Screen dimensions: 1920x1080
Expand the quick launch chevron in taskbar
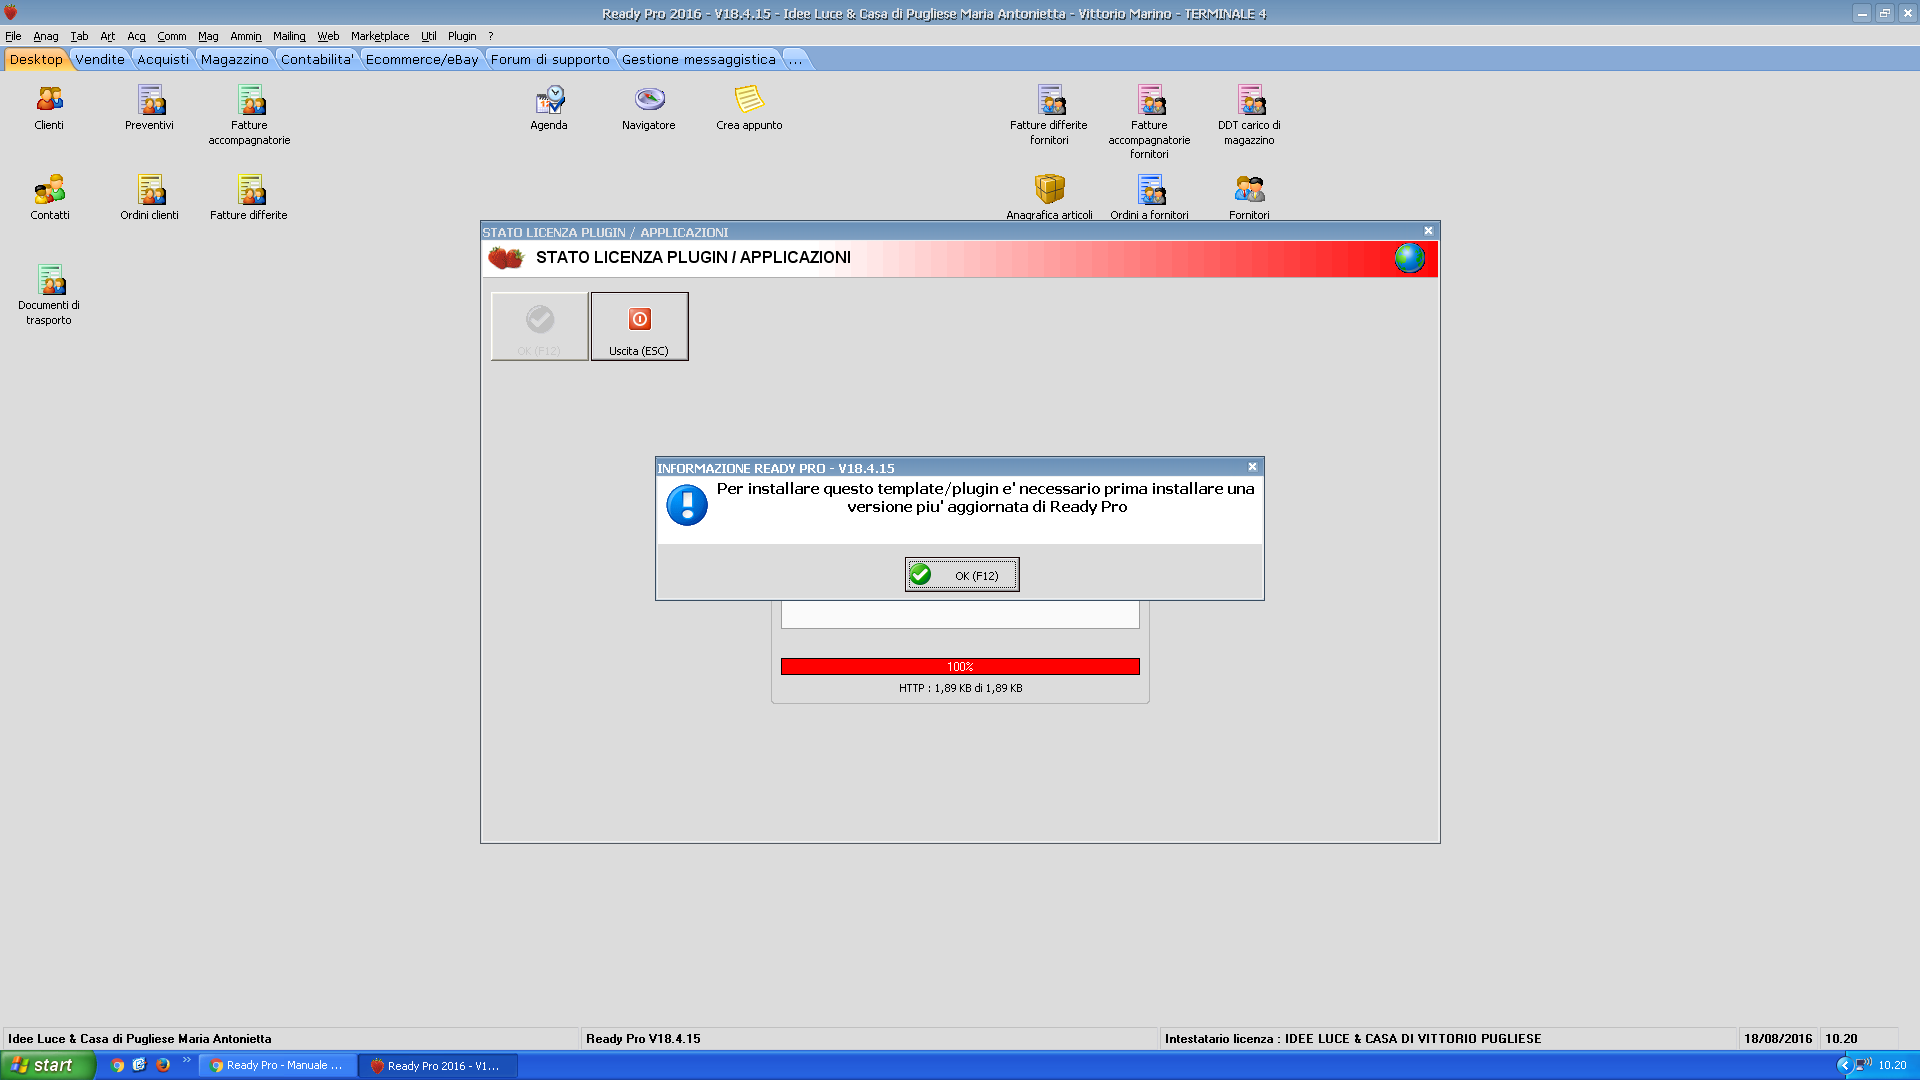click(x=187, y=1060)
